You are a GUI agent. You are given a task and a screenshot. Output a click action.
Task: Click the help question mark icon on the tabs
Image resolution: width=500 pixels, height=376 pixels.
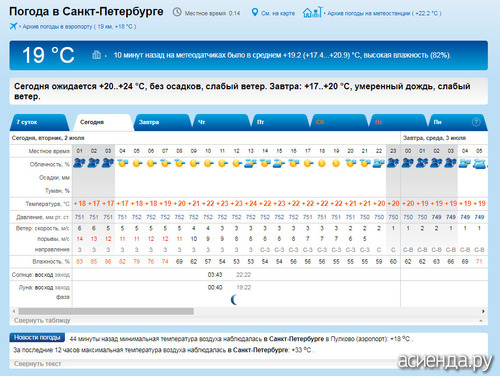click(x=476, y=122)
